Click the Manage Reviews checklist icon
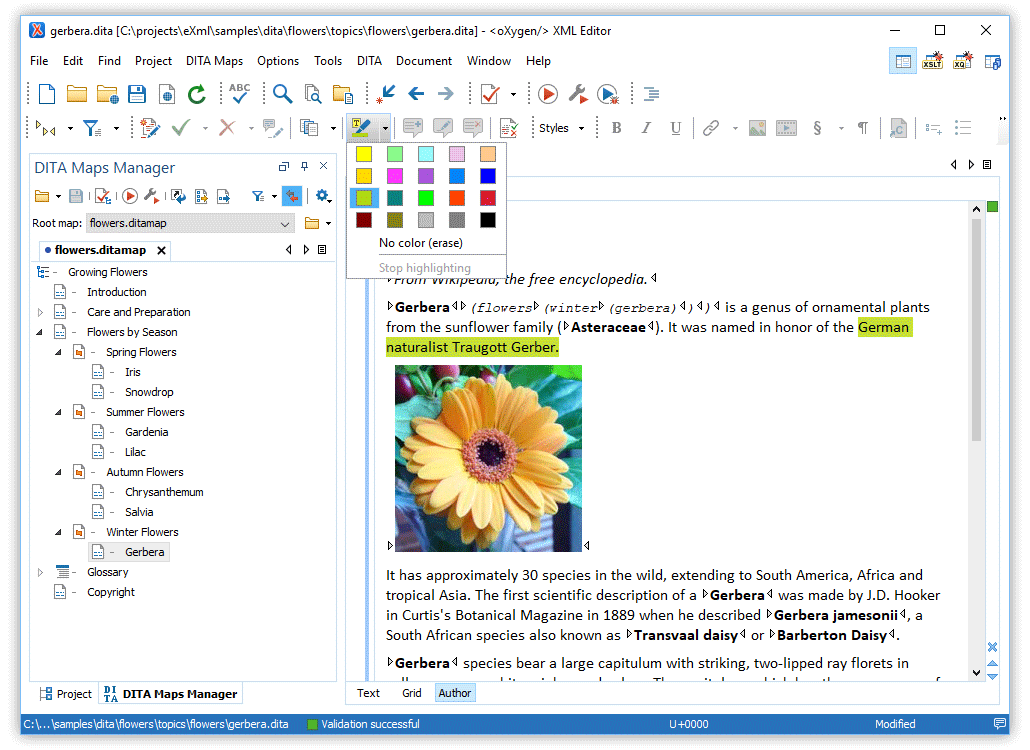The height and width of the screenshot is (750, 1030). [x=508, y=128]
